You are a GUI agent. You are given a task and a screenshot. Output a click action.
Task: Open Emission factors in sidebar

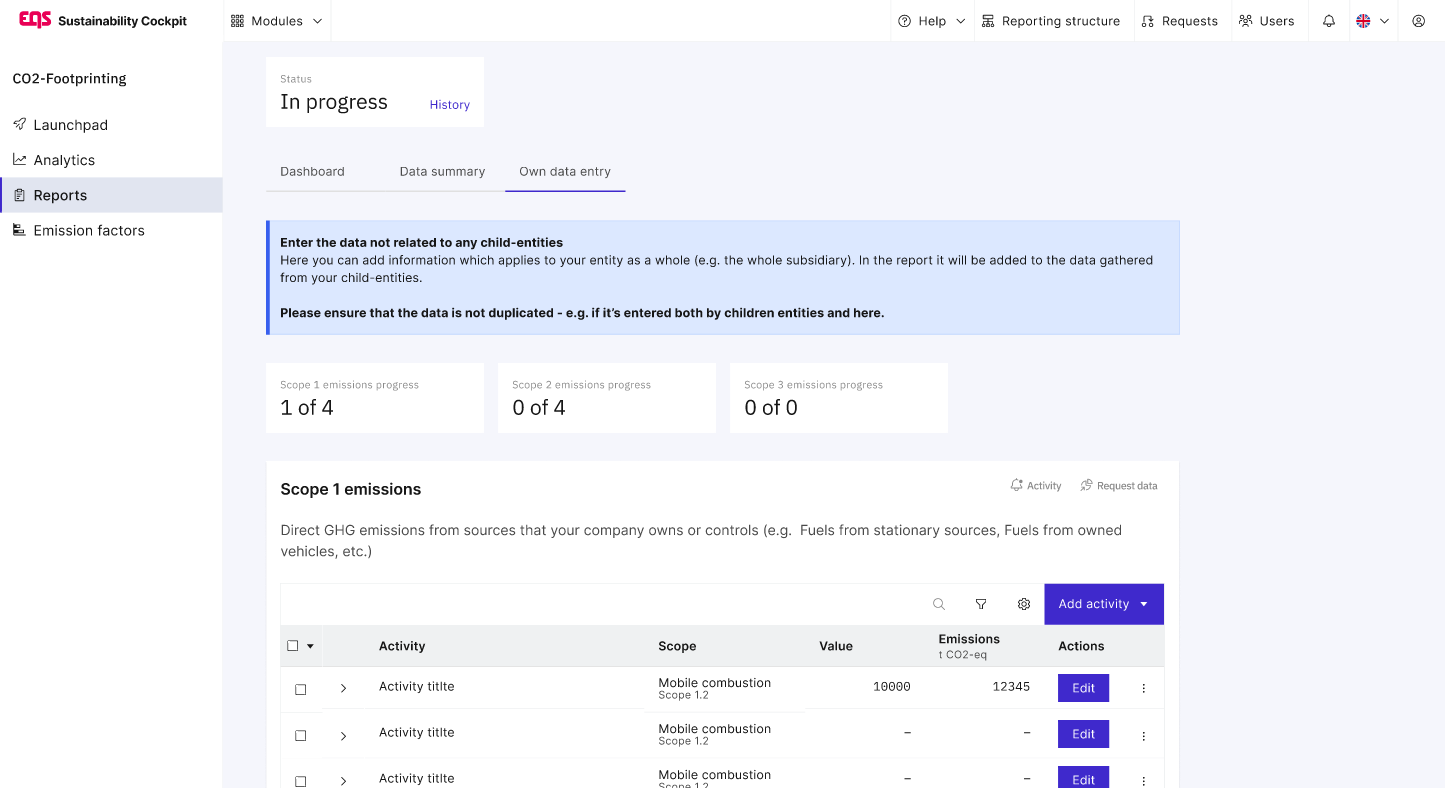89,230
